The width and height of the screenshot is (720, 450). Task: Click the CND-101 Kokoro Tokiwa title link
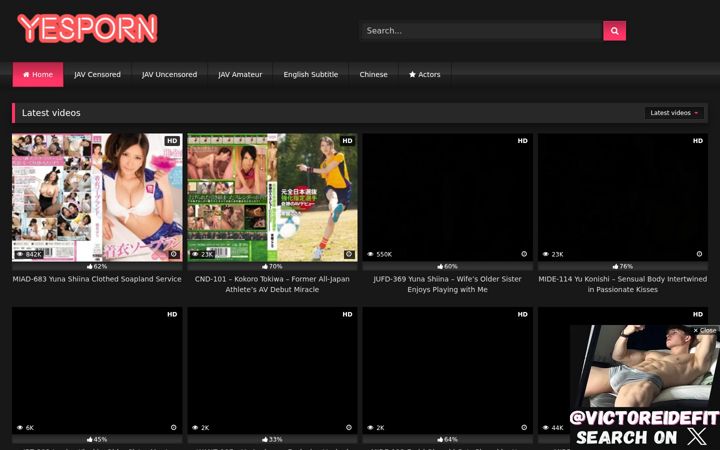pos(272,284)
